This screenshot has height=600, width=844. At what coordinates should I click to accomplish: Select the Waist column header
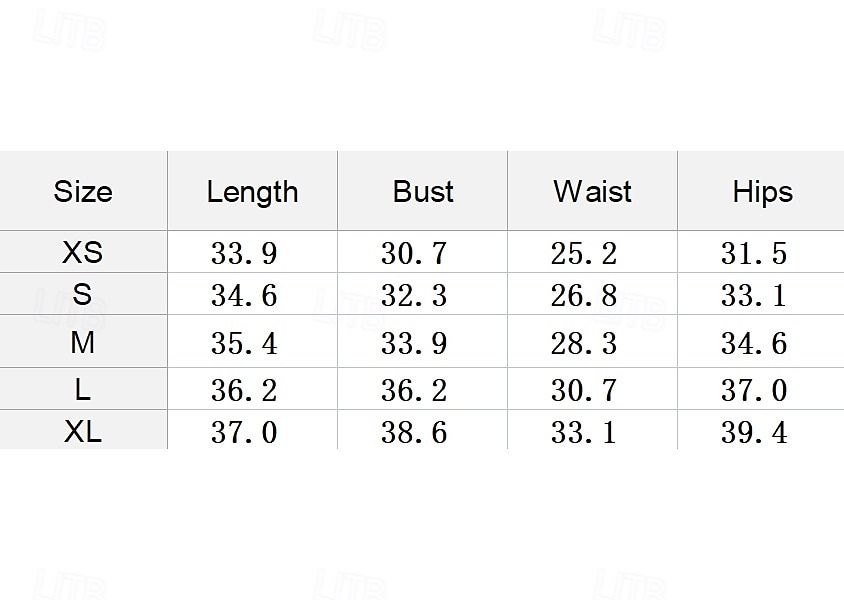[x=592, y=192]
